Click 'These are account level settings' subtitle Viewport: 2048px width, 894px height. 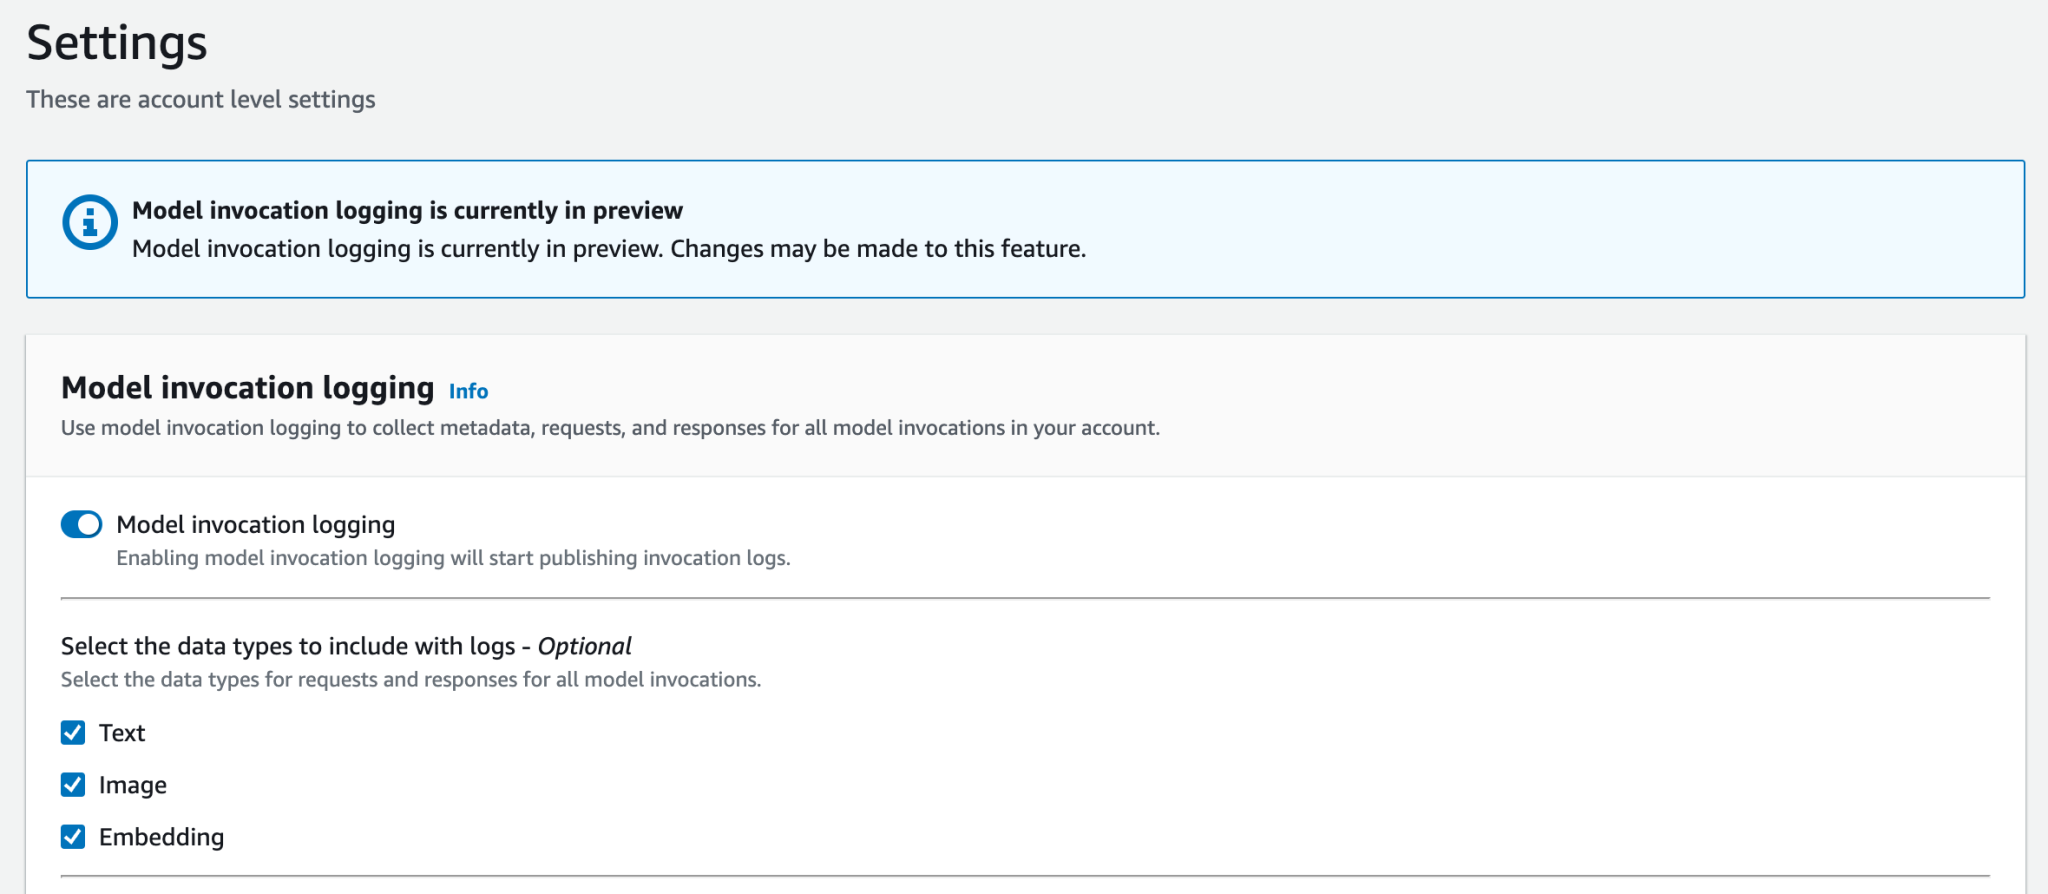tap(201, 100)
